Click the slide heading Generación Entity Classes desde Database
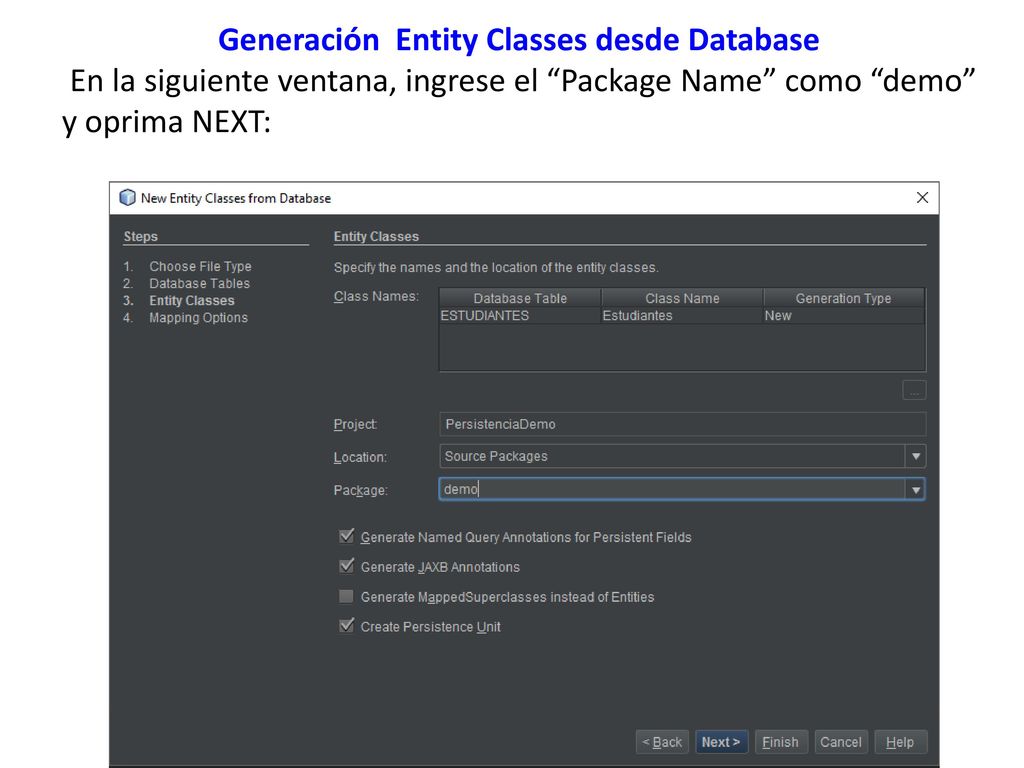This screenshot has width=1024, height=768. (519, 39)
